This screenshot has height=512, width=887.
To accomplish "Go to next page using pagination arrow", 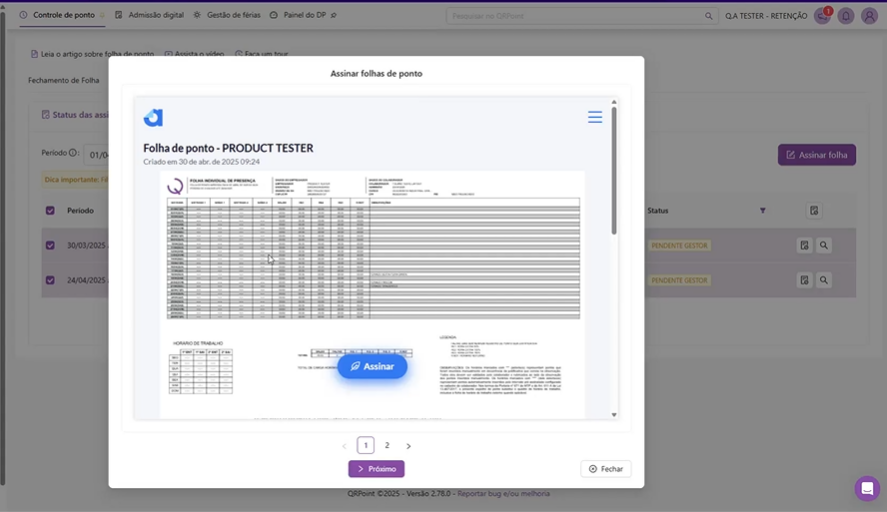I will (x=408, y=446).
